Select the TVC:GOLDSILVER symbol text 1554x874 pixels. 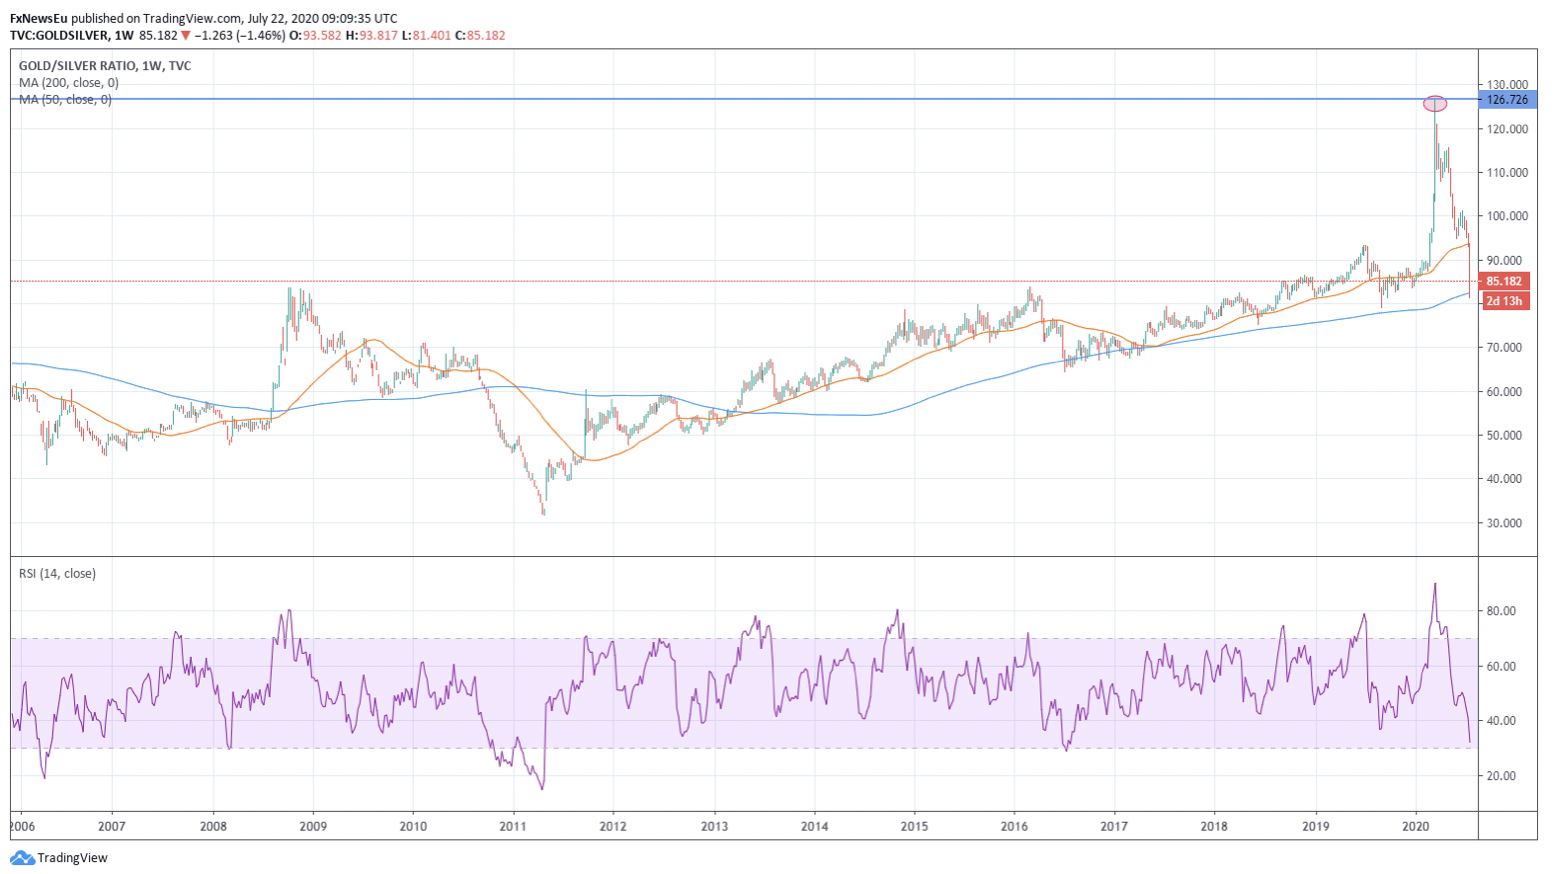click(59, 35)
